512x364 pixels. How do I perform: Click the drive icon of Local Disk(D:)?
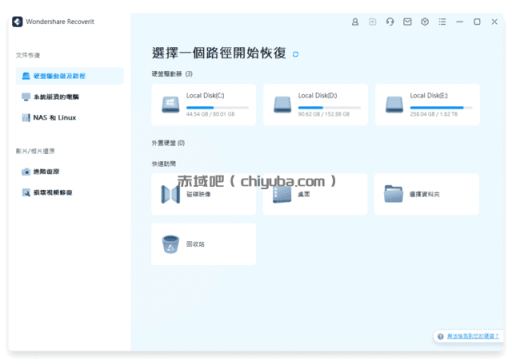point(282,105)
